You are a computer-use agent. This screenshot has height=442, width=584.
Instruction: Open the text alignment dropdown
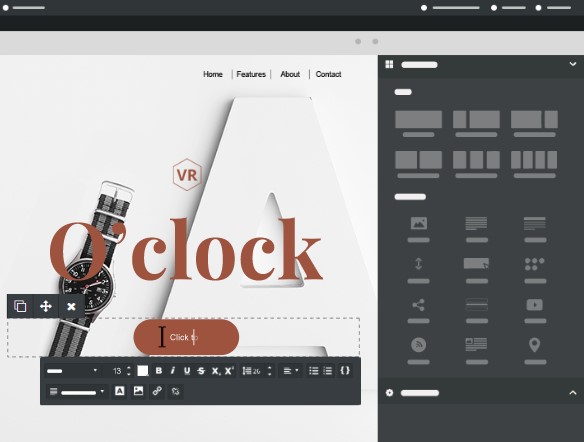(x=291, y=371)
